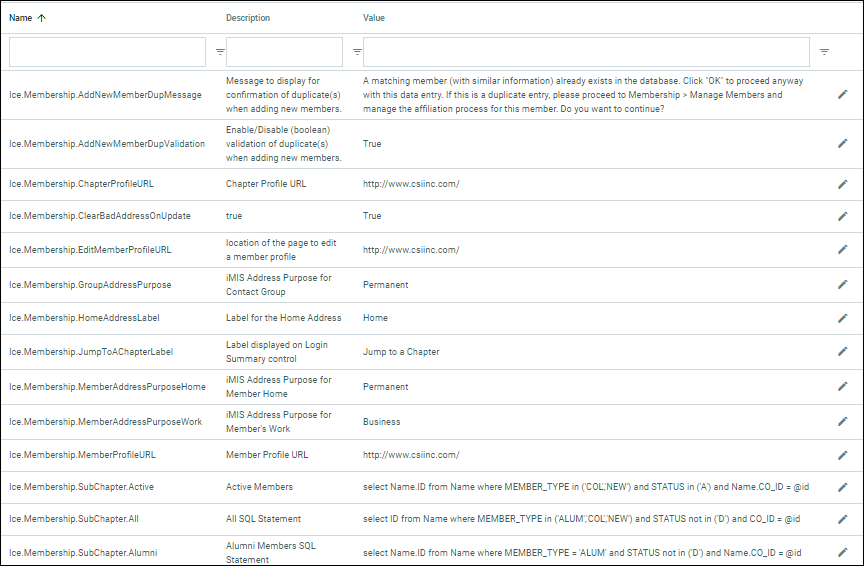Click pencil icon for ChapterProfileURL
The image size is (864, 566).
(x=842, y=184)
